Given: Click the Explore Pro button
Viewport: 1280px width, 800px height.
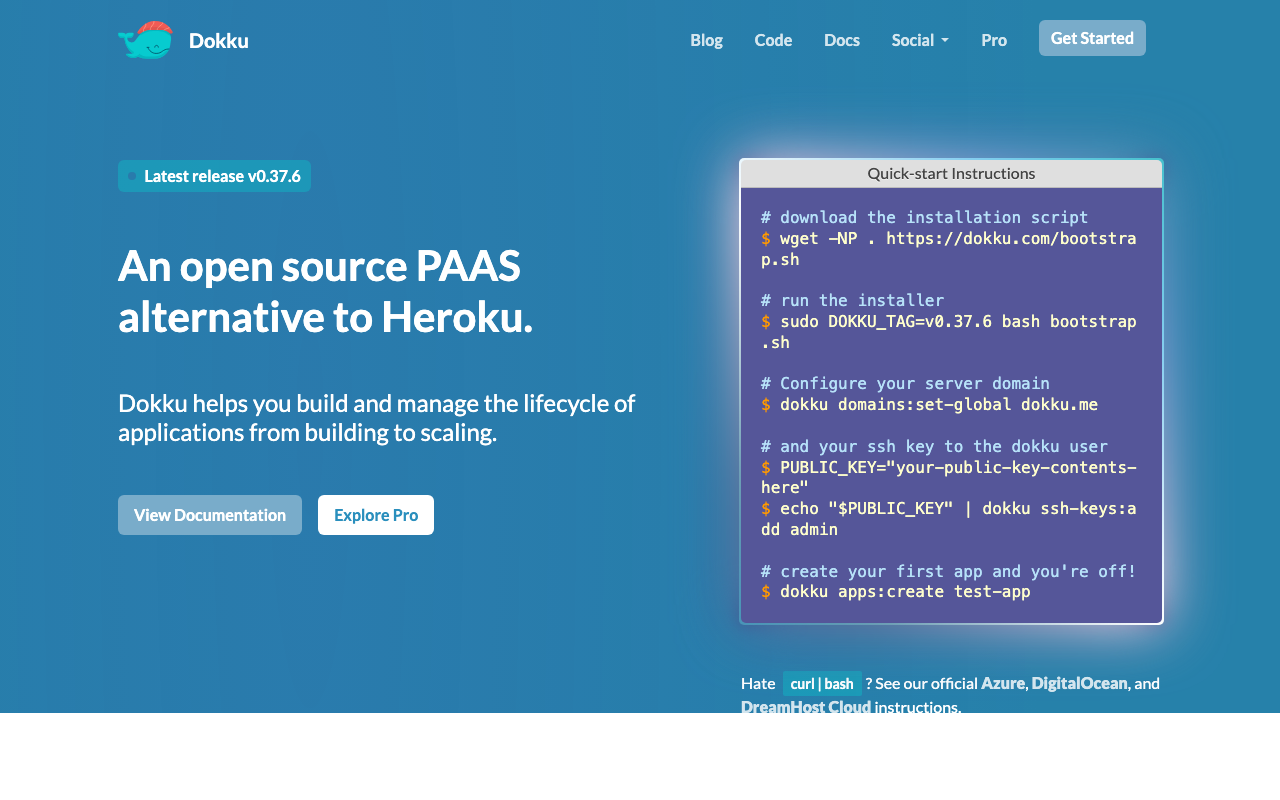Looking at the screenshot, I should [376, 515].
